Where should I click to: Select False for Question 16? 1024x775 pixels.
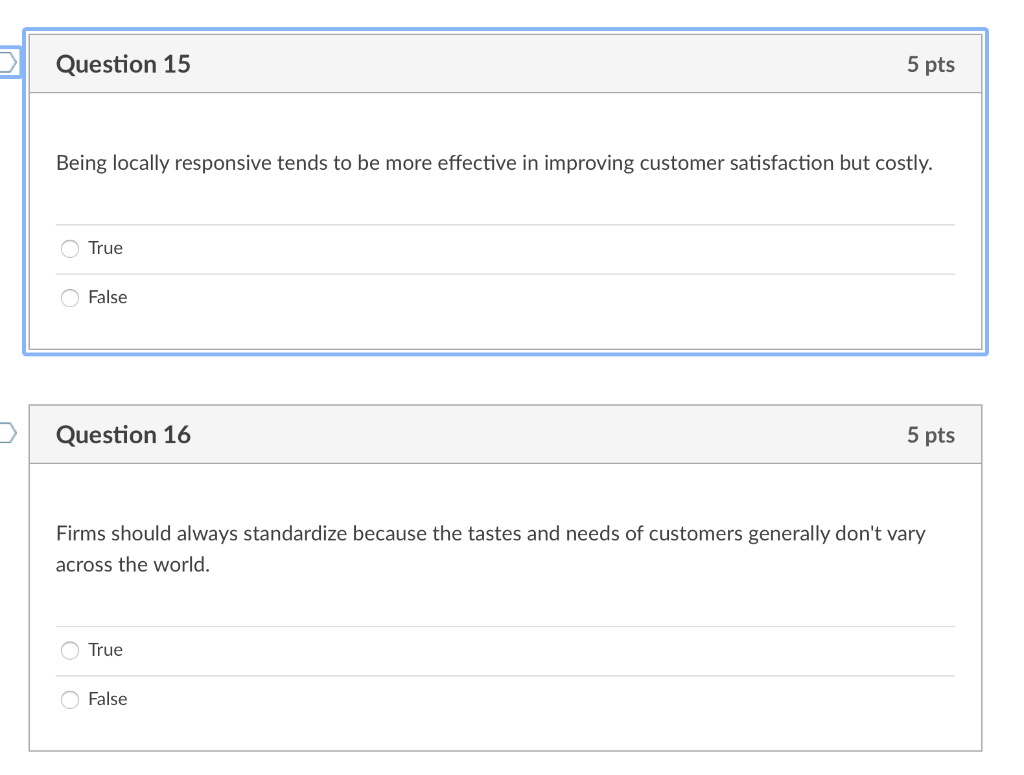click(x=70, y=699)
